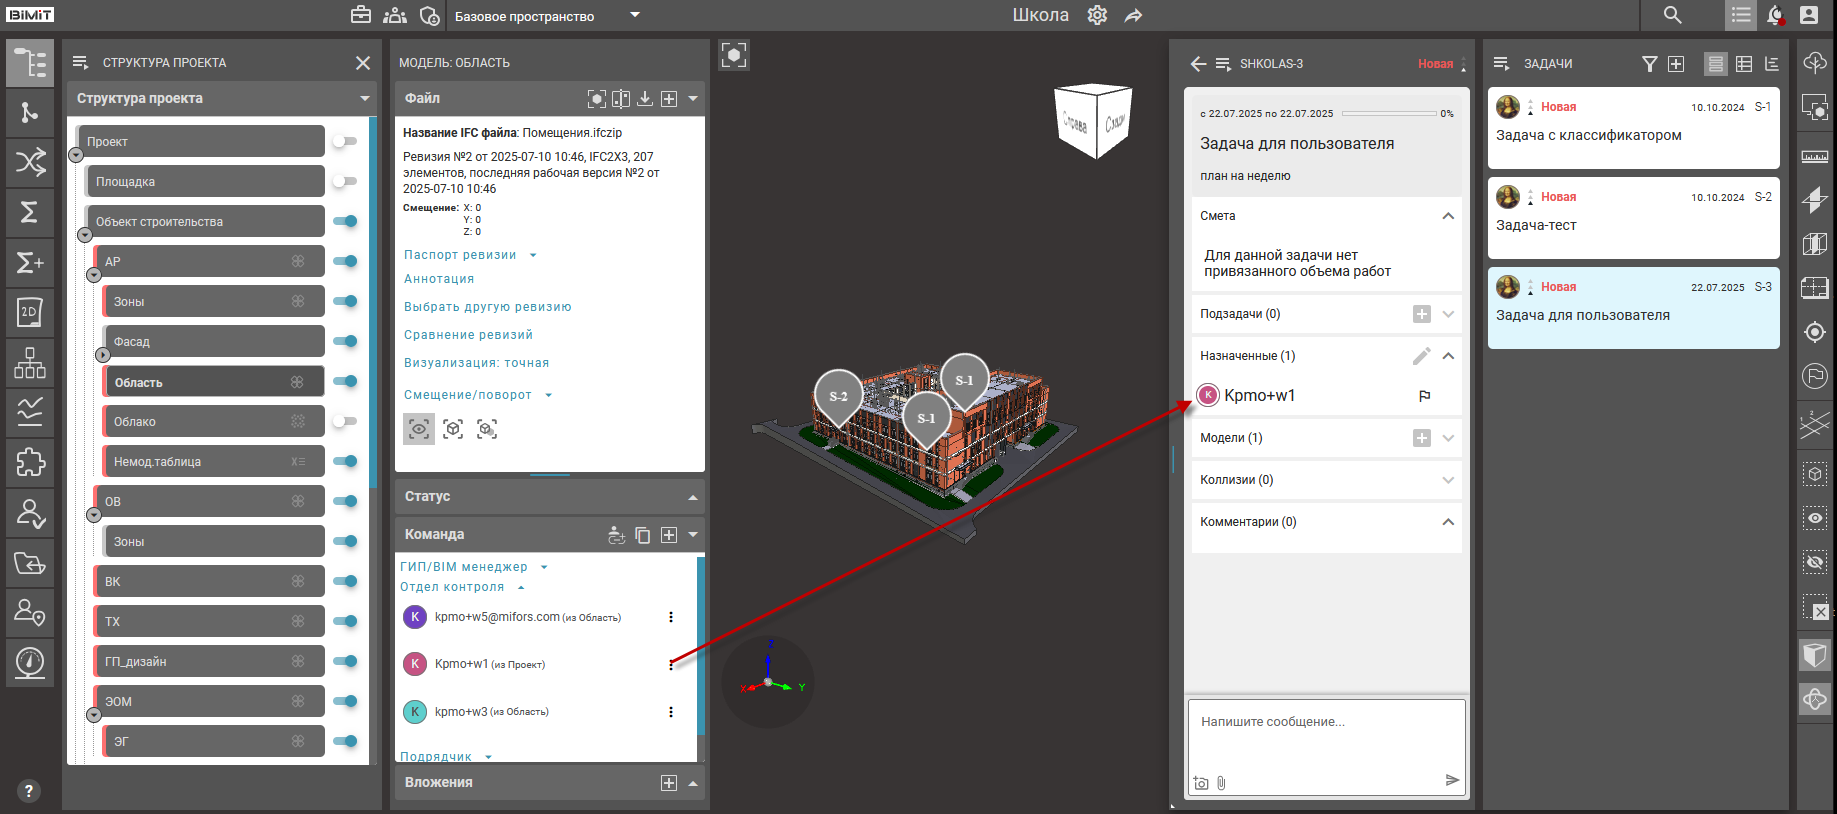The image size is (1837, 814).
Task: Click the filter icon in Задачи panel
Action: tap(1649, 64)
